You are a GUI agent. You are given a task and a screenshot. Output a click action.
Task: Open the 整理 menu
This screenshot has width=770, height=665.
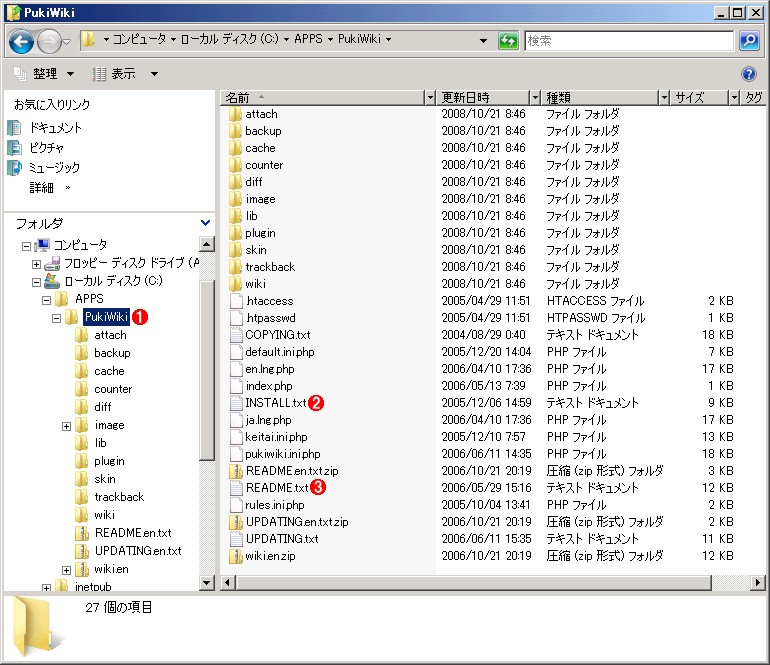[44, 74]
